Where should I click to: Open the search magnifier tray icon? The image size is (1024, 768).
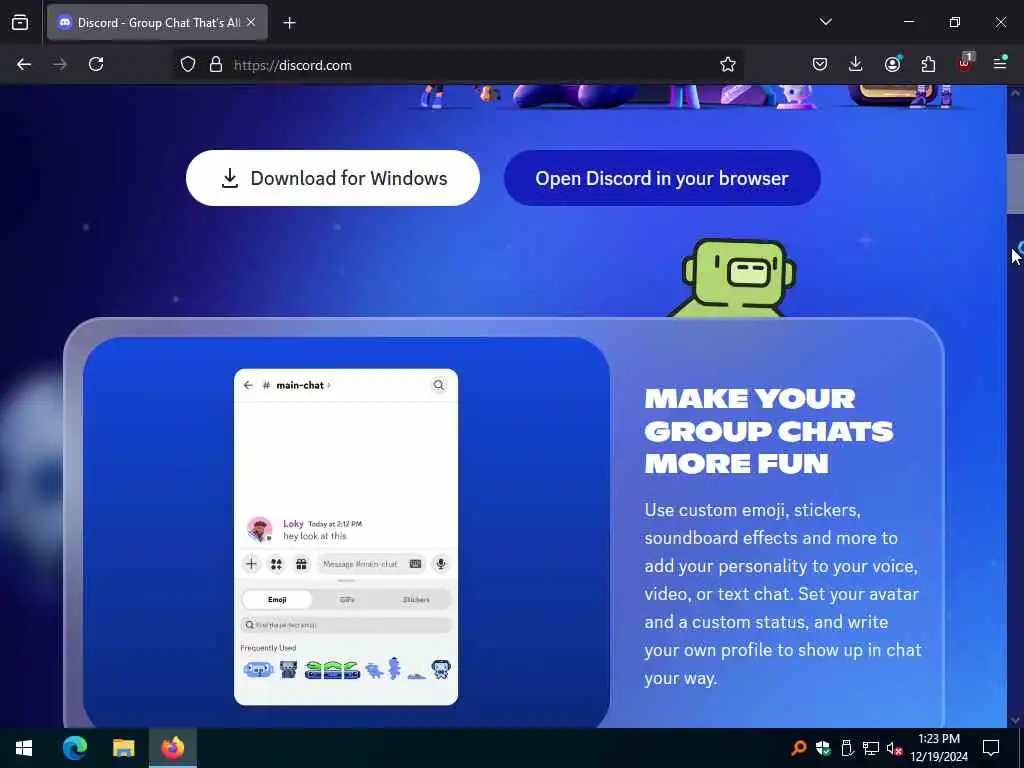pos(799,748)
